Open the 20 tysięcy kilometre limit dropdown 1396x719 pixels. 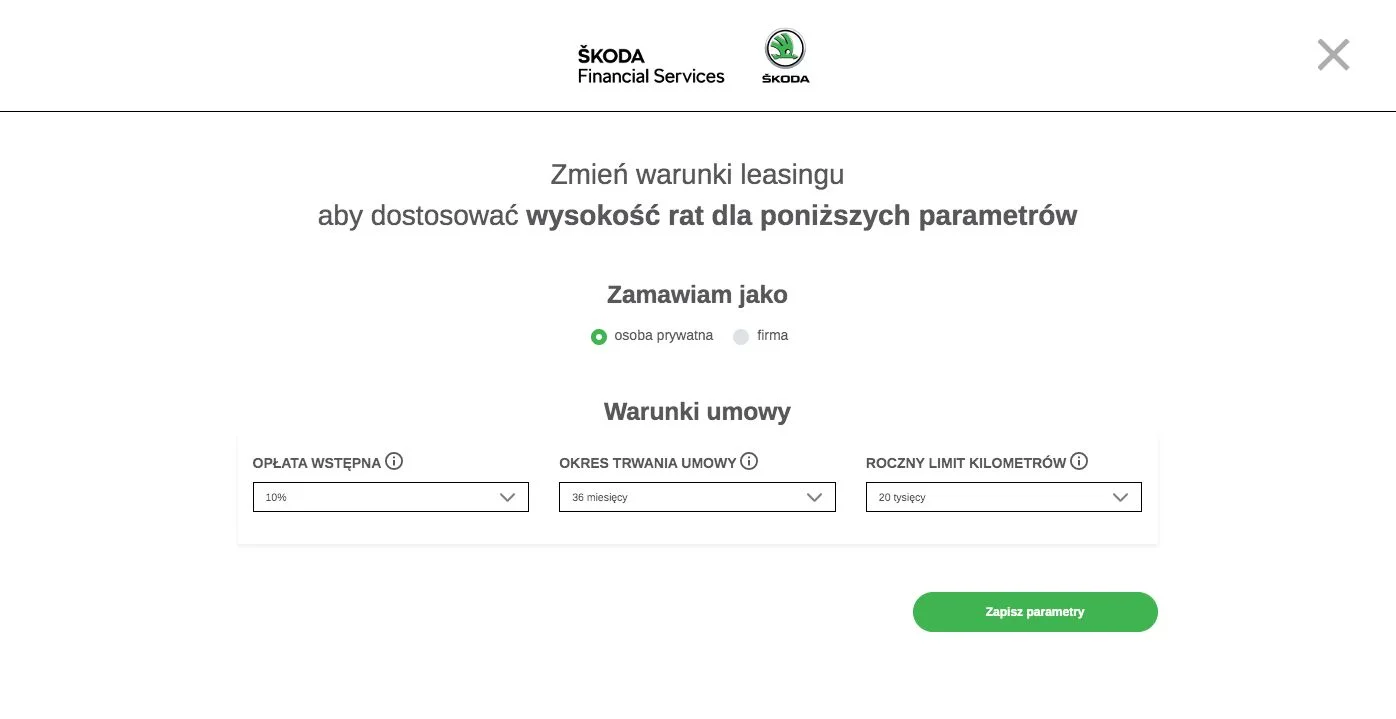(x=1004, y=497)
